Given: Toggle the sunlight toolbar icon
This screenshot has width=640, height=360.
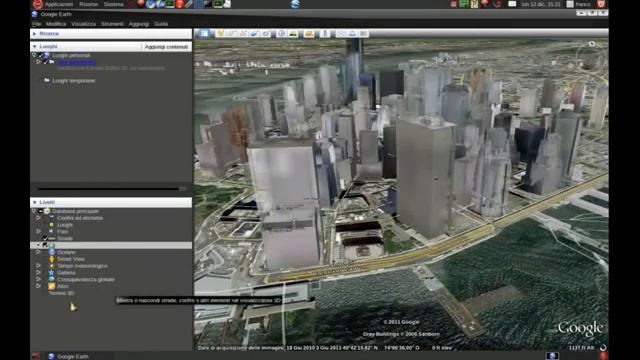Looking at the screenshot, I should coord(293,33).
